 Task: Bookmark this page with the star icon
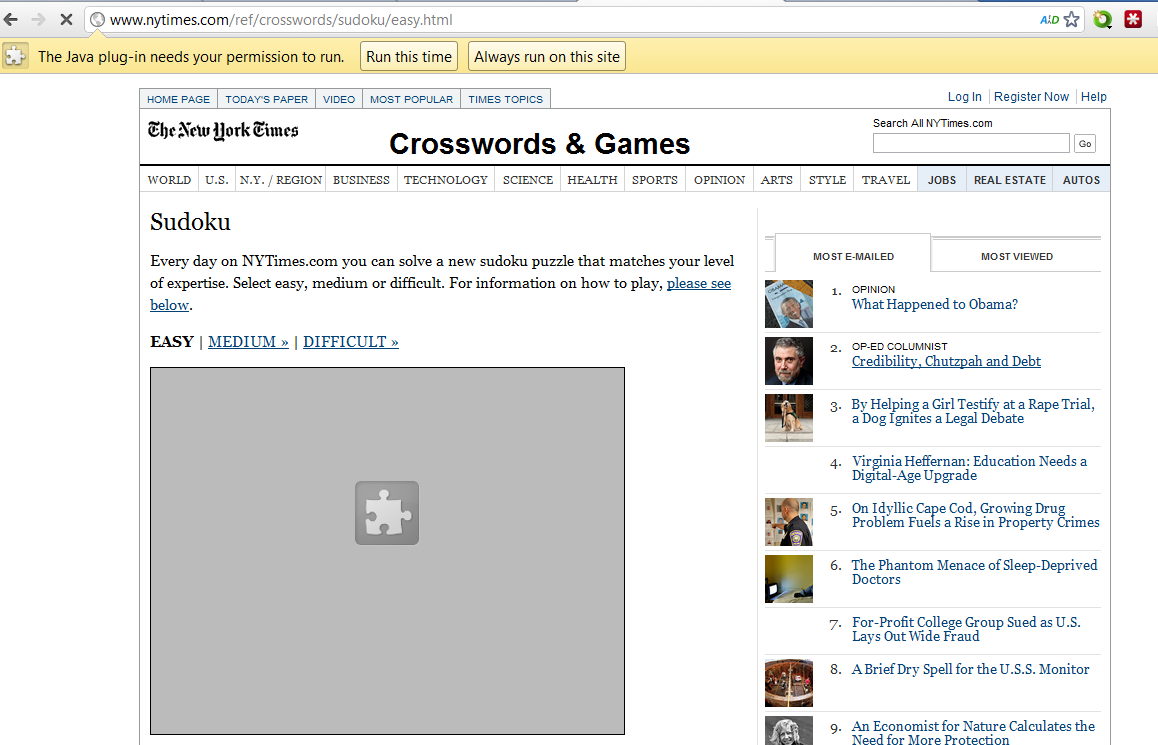(1072, 19)
